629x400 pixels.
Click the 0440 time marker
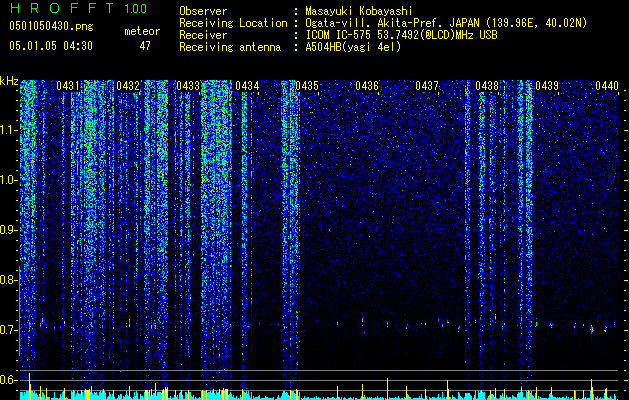[x=607, y=86]
